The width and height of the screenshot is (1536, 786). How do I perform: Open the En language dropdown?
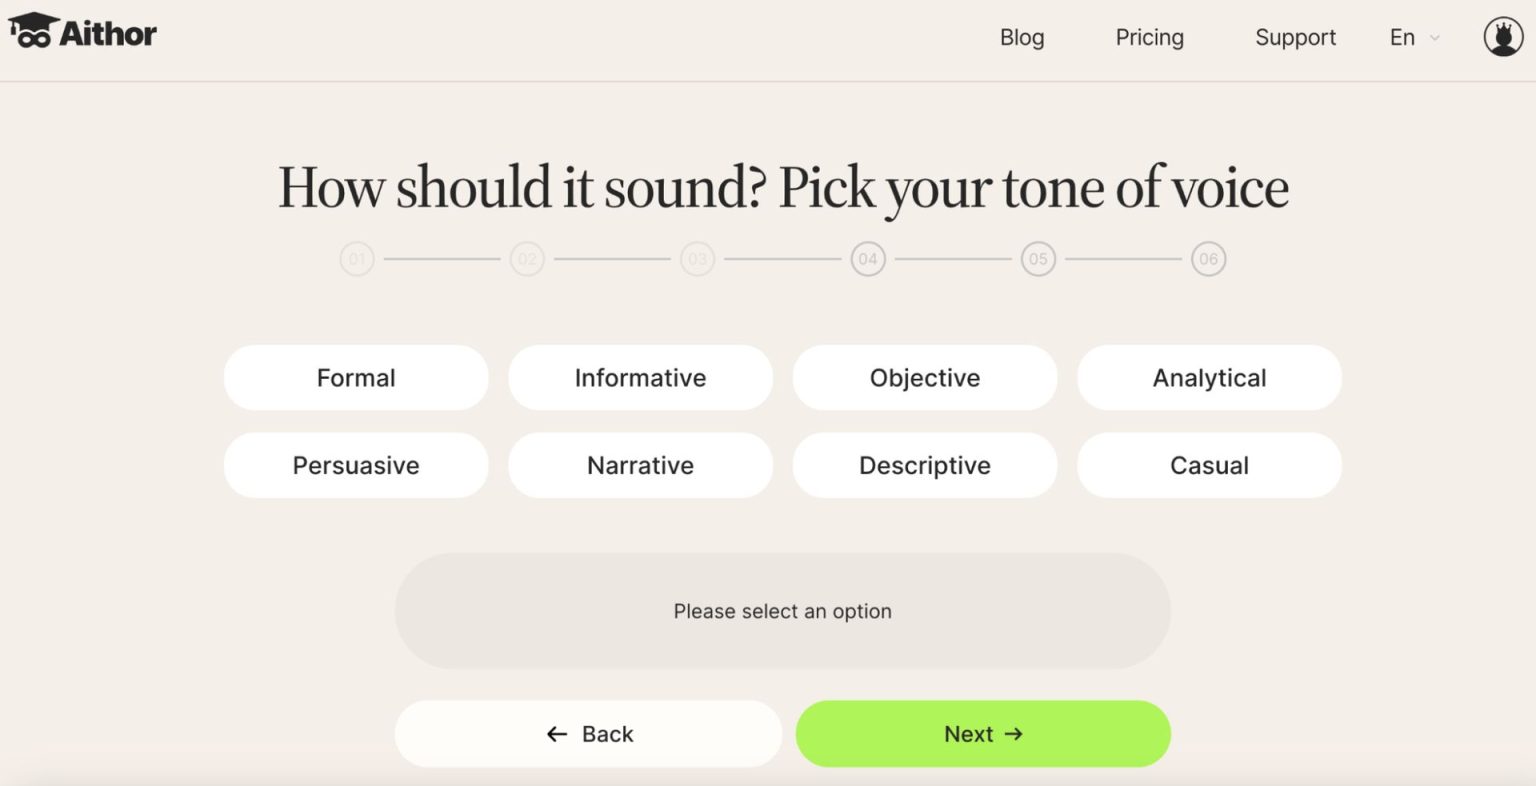pyautogui.click(x=1403, y=38)
